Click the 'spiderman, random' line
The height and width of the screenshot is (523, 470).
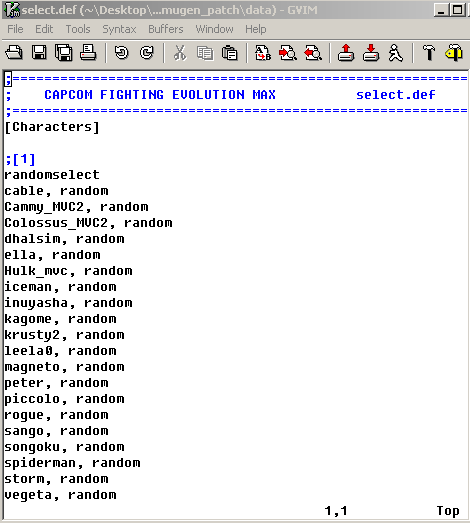[x=72, y=463]
